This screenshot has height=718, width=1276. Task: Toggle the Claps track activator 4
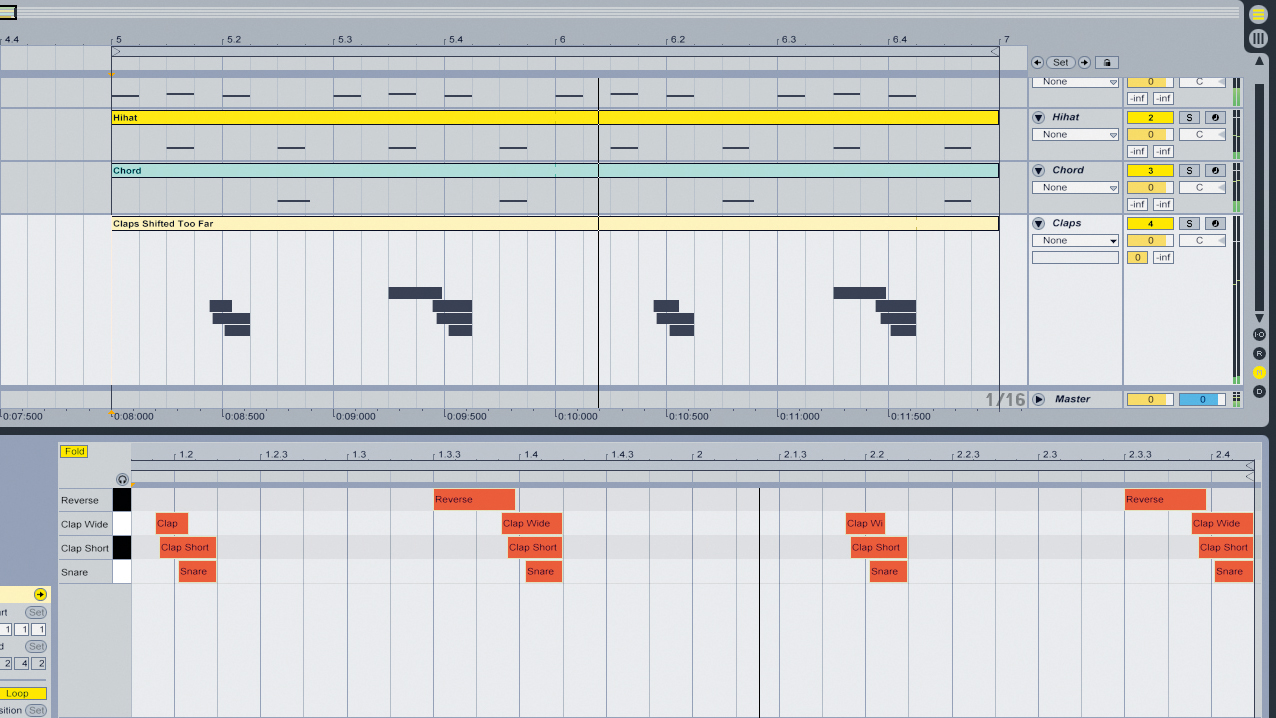pyautogui.click(x=1151, y=223)
